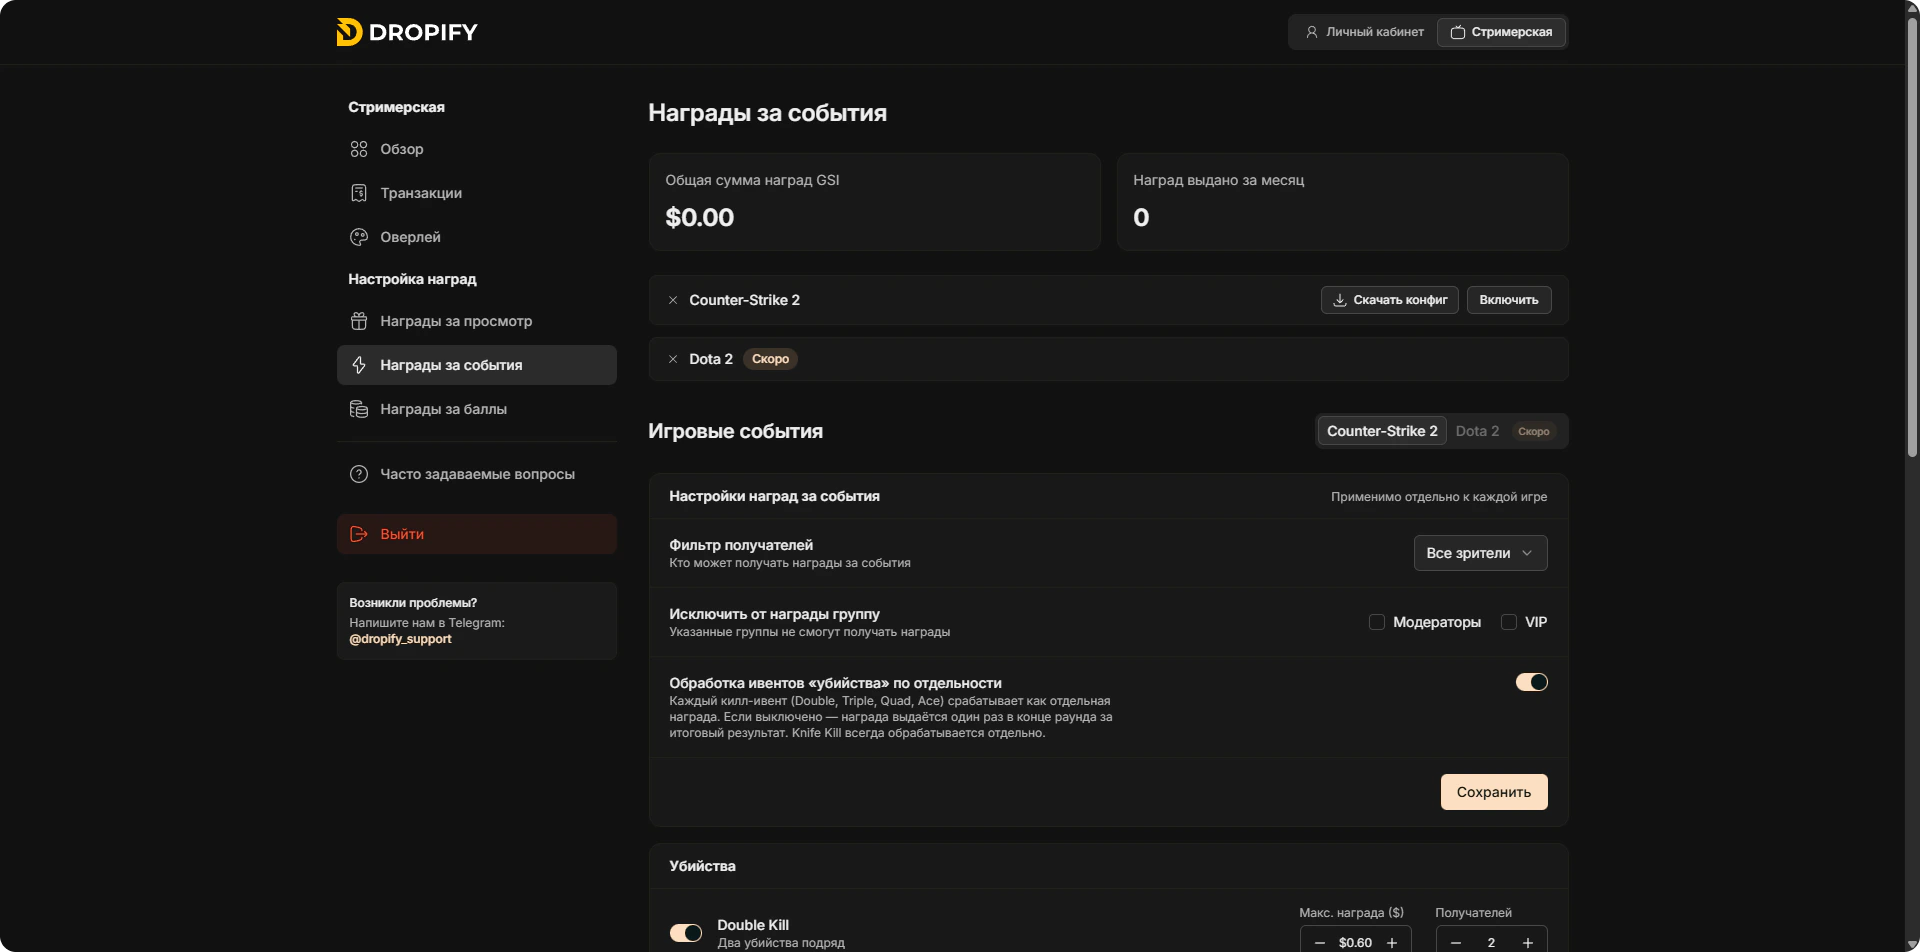Click the Обзор grid icon

click(x=359, y=149)
